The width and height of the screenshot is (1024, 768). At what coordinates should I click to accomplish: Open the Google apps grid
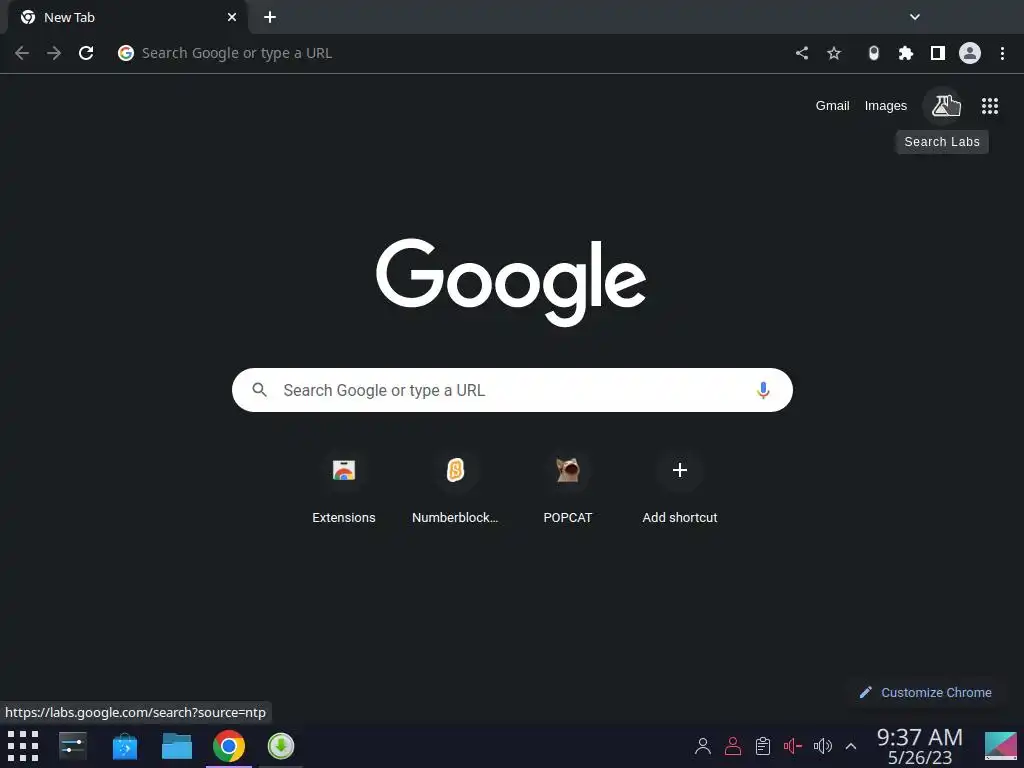(x=989, y=106)
